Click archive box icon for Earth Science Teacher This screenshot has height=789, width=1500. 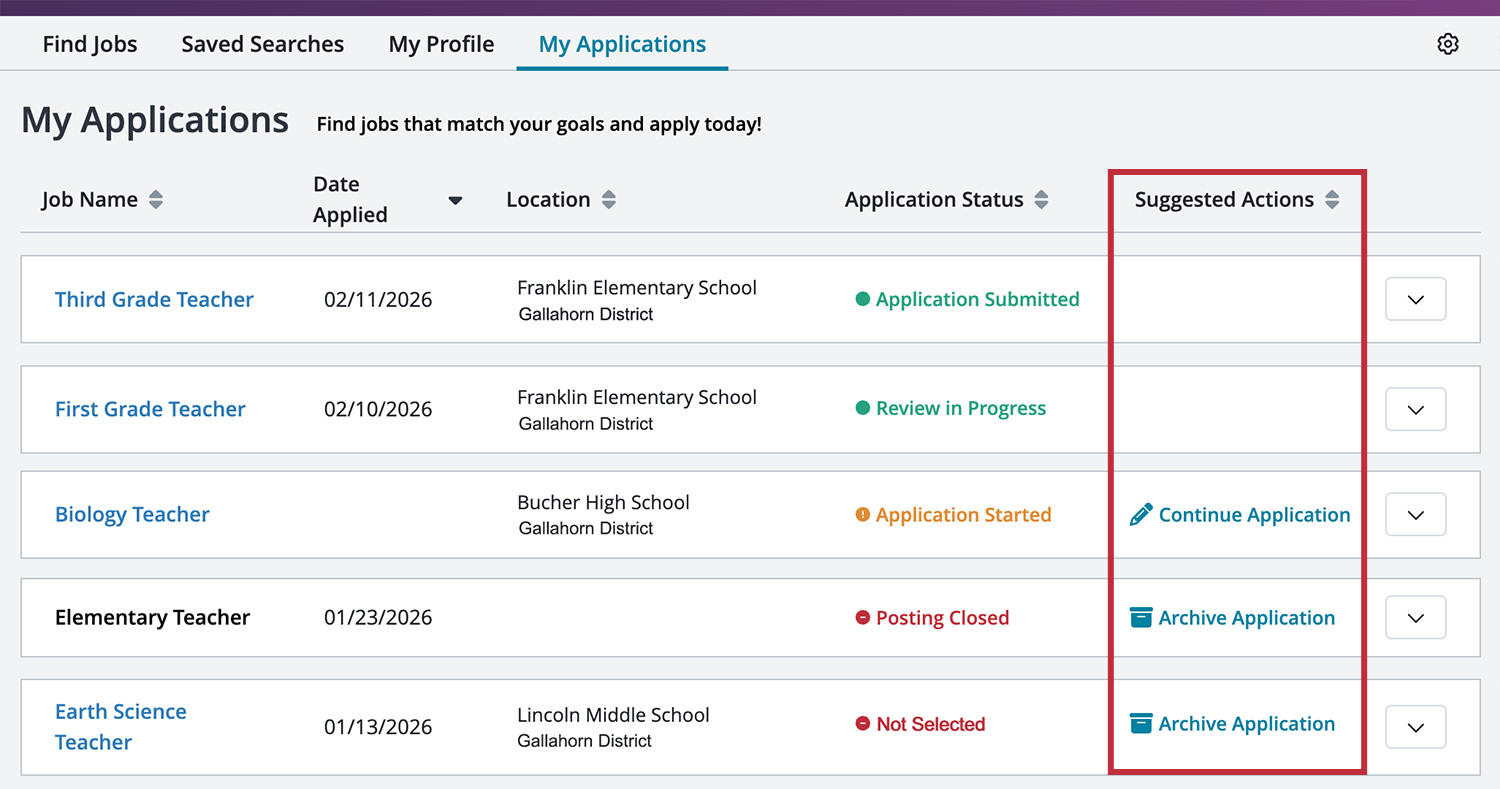[x=1141, y=724]
